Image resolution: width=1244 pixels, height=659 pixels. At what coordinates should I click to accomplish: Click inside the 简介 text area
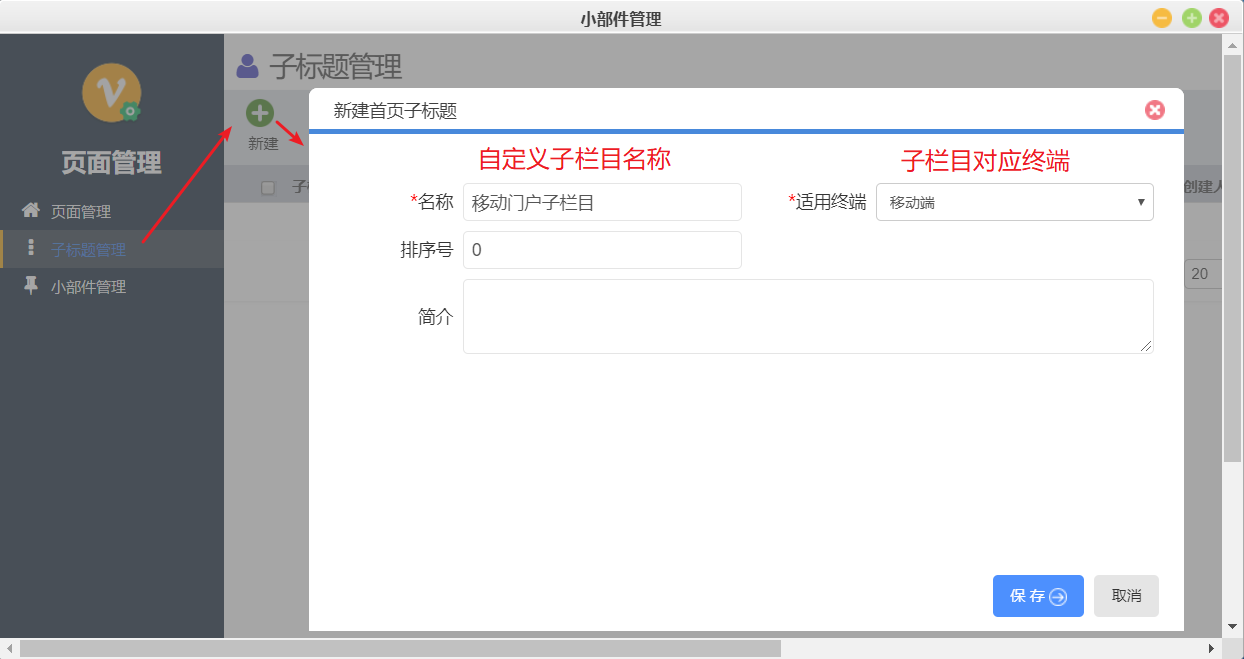[807, 316]
